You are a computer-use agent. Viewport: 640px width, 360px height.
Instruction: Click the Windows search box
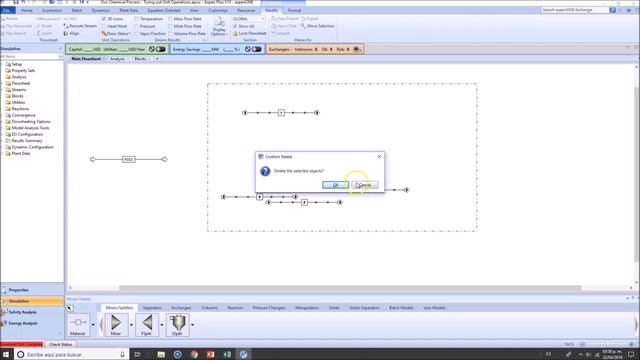(x=71, y=355)
